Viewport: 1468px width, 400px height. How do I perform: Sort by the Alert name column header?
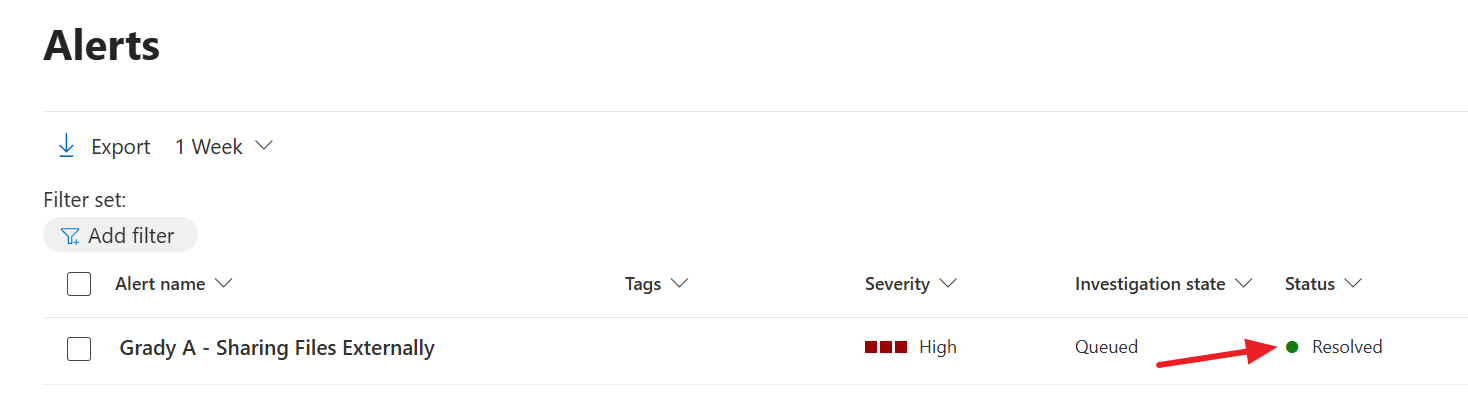(160, 284)
